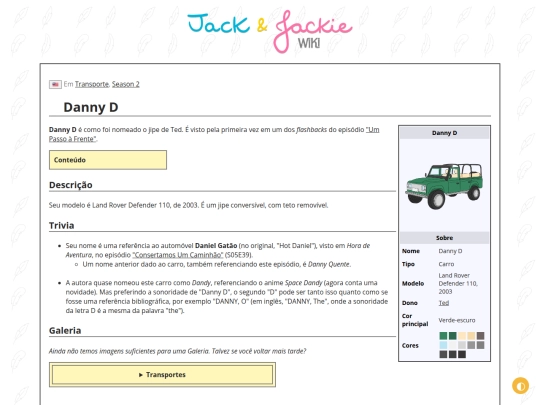Screen dimensions: 540x405
Task: Click the "Verde-escuro" value in infobox
Action: [x=457, y=320]
